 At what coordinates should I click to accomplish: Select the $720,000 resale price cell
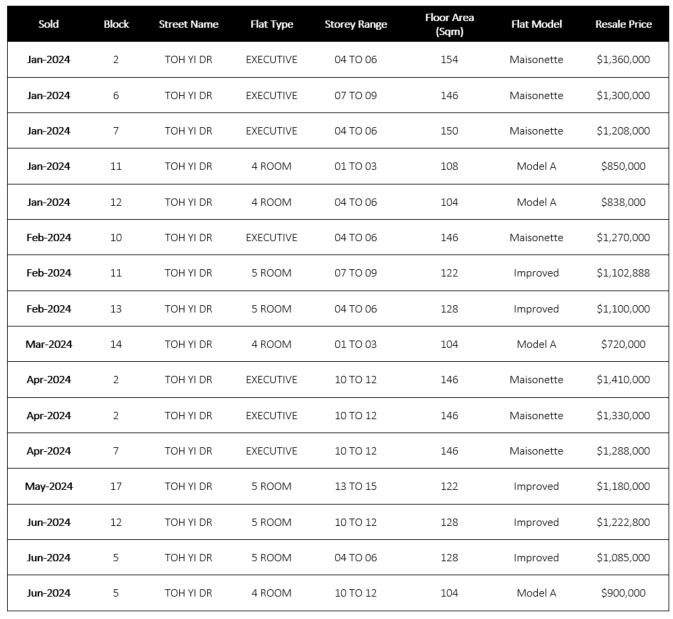(623, 344)
